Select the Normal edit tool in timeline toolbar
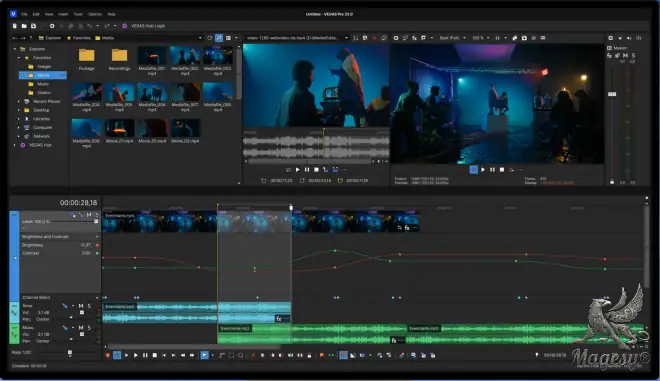The width and height of the screenshot is (660, 381). pos(204,355)
